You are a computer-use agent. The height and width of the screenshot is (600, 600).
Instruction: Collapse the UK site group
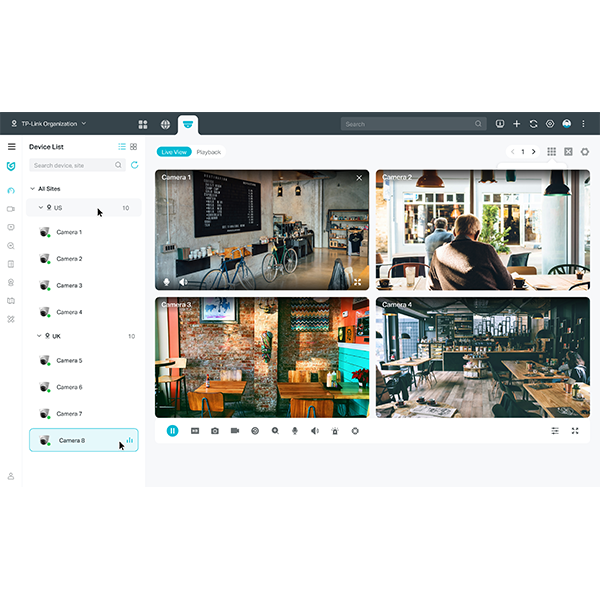click(39, 336)
